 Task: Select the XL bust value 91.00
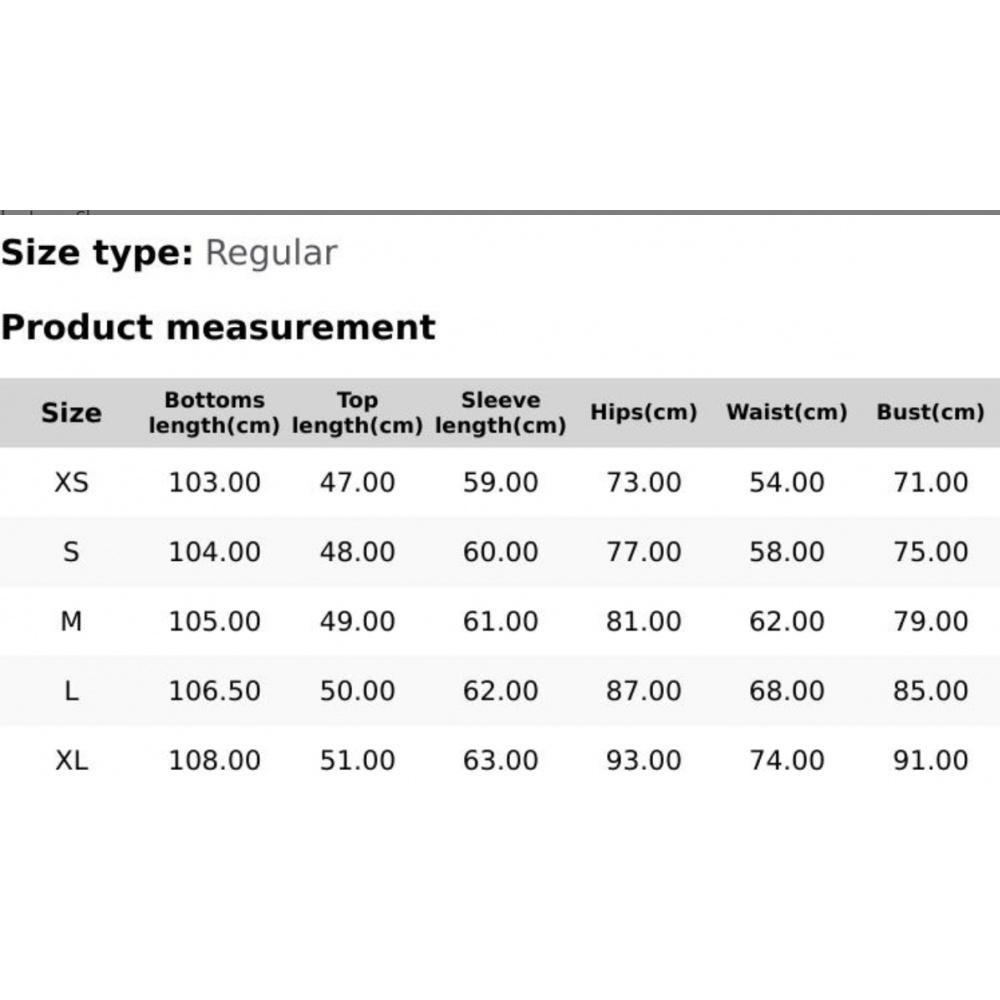(930, 761)
